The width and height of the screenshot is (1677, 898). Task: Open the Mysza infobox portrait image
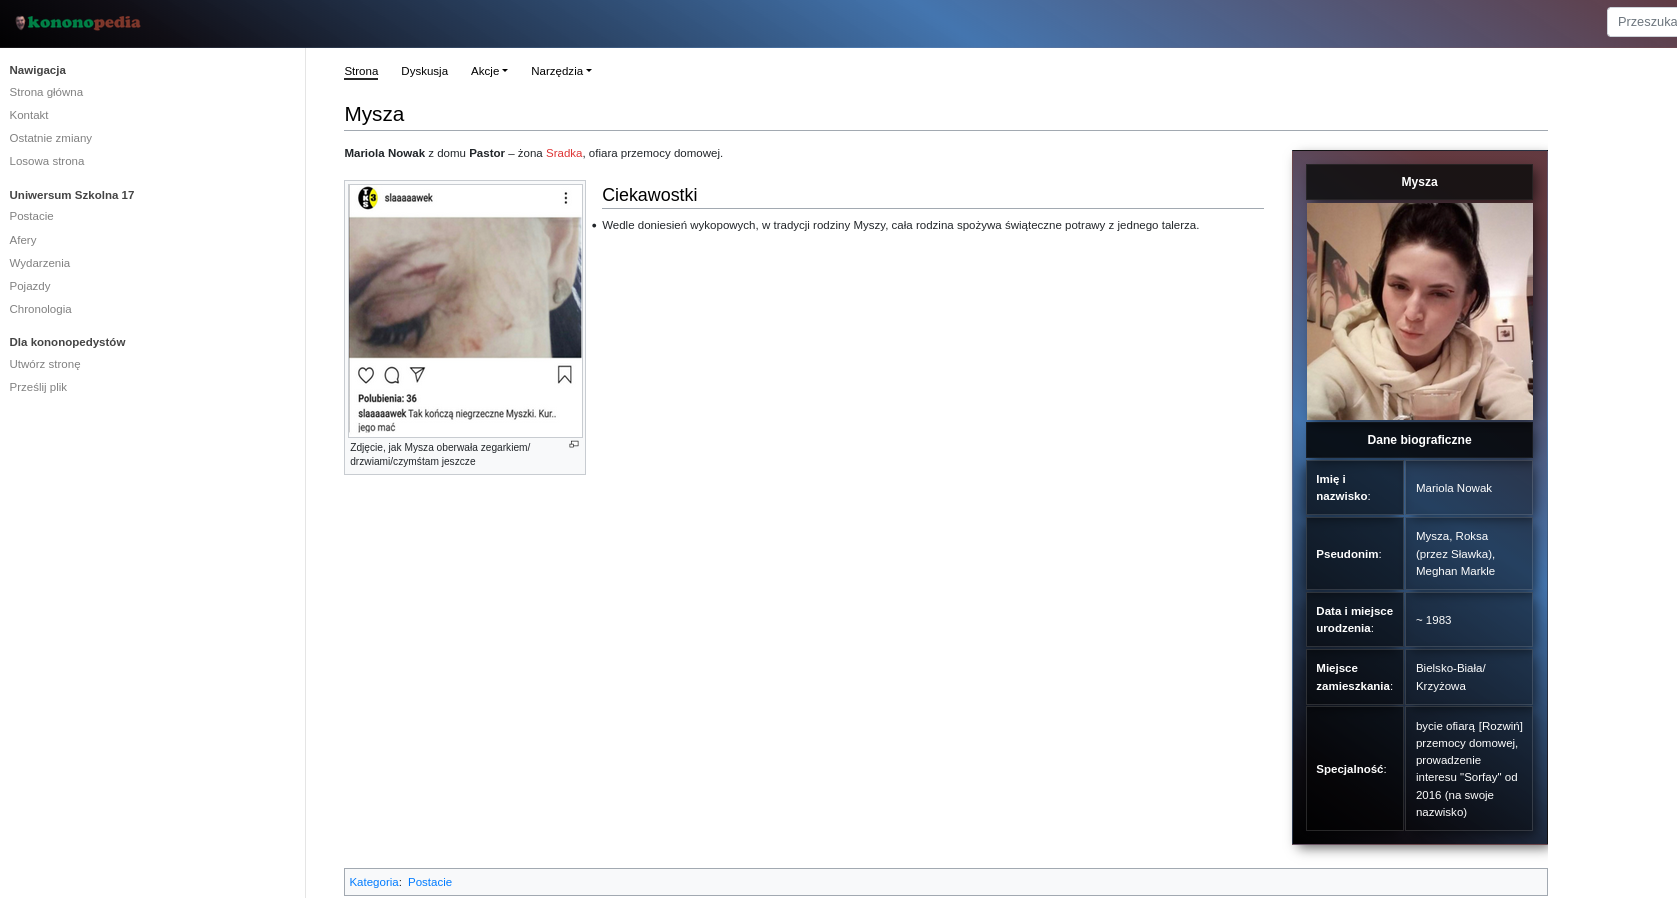(x=1419, y=311)
